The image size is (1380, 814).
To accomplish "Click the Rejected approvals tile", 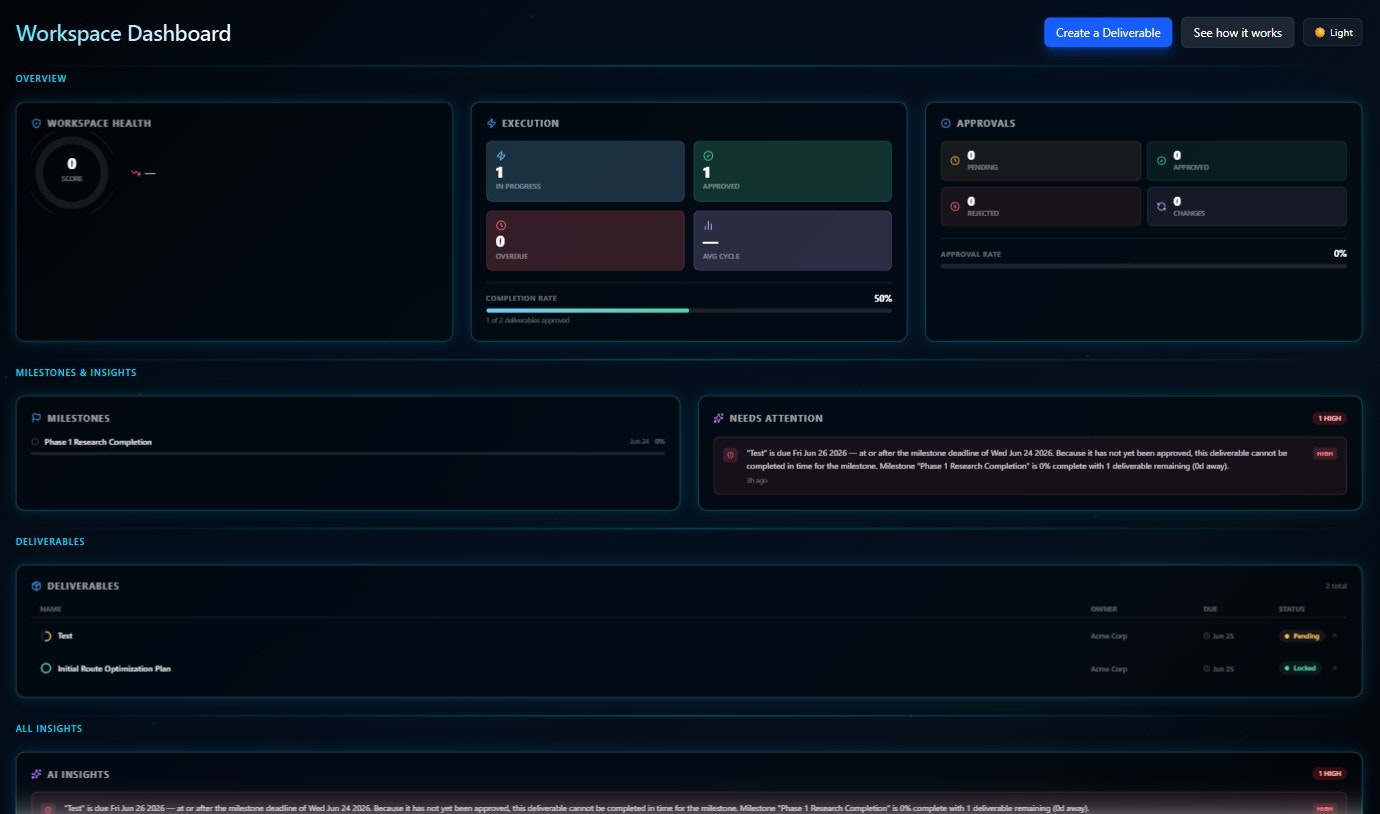I will click(x=1040, y=207).
